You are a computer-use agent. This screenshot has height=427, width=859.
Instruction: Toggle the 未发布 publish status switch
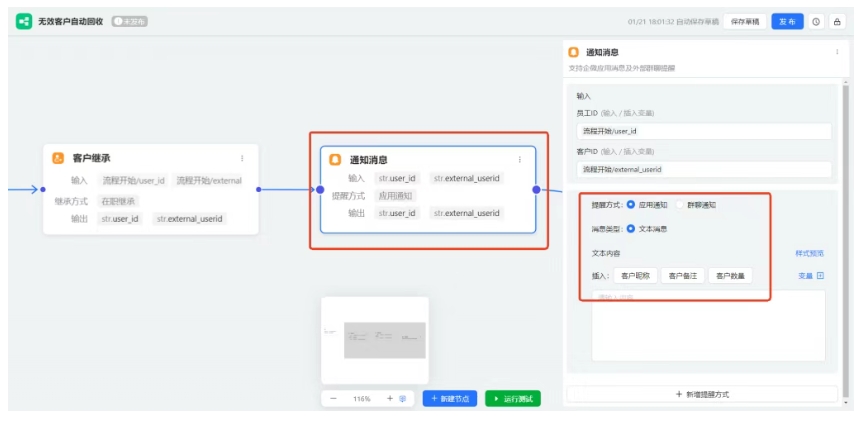(130, 21)
